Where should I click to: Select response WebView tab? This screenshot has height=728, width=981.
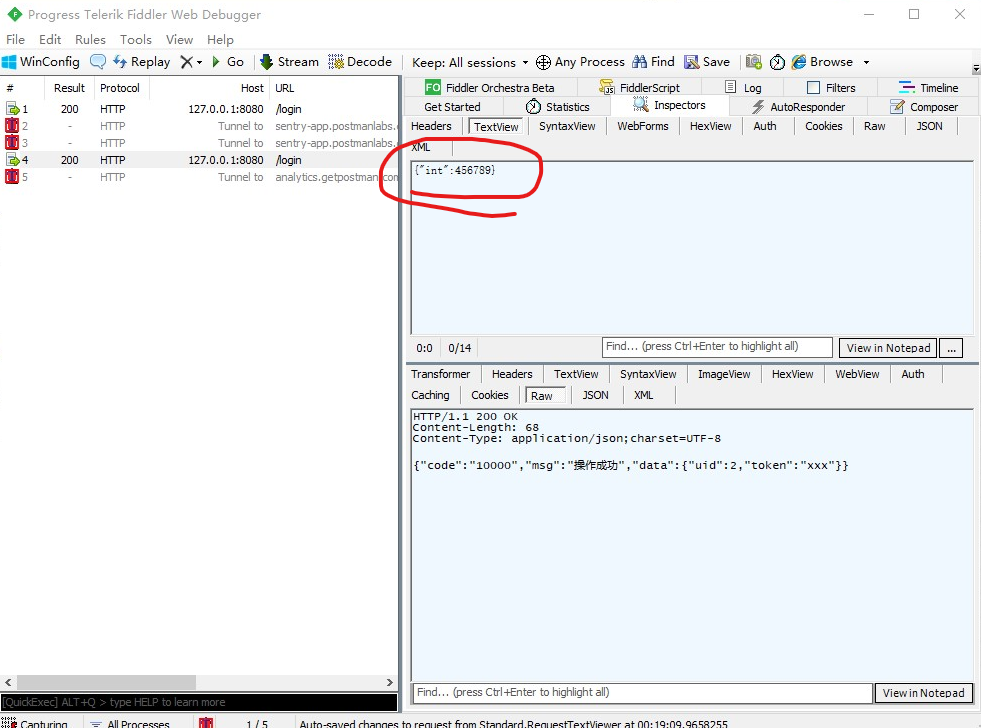coord(857,374)
